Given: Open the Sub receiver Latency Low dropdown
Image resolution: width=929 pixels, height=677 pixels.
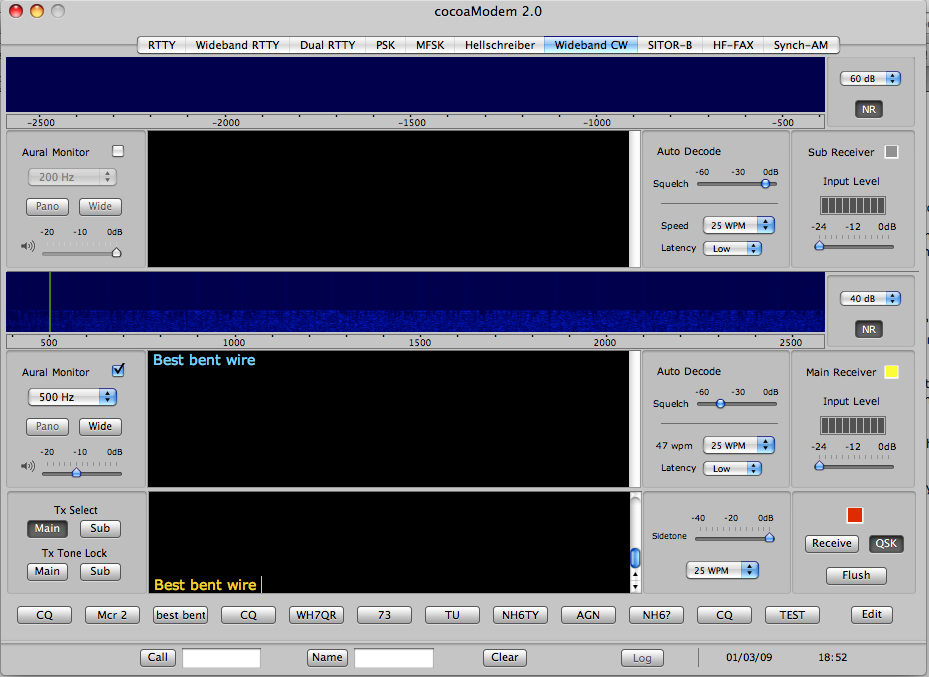Looking at the screenshot, I should 732,249.
